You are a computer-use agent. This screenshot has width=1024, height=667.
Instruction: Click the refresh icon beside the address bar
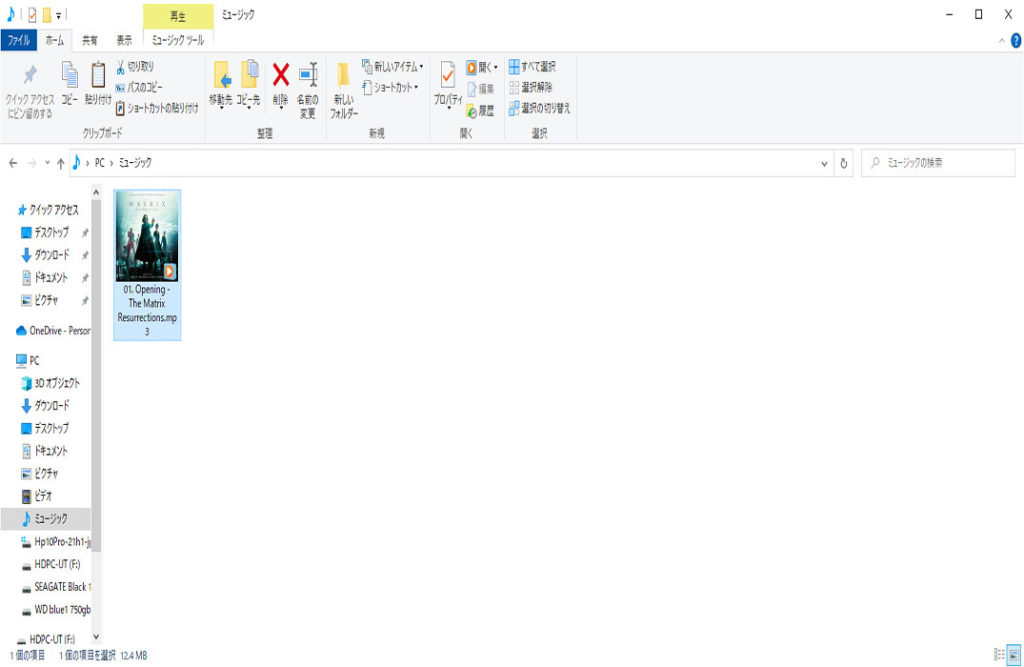(x=844, y=163)
